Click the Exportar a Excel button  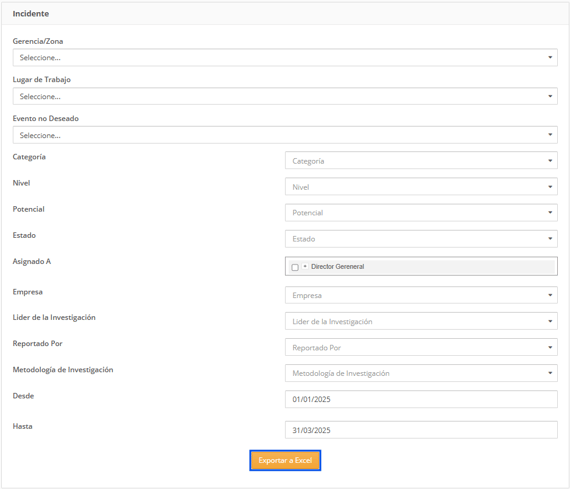click(285, 460)
